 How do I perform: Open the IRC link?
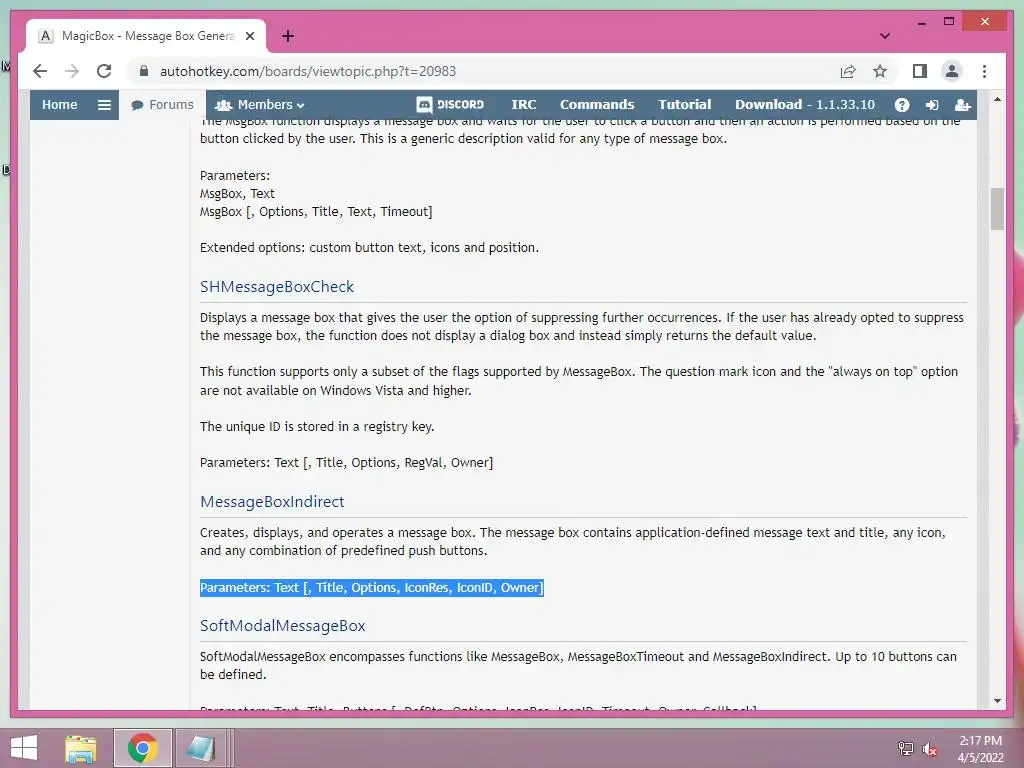coord(524,104)
